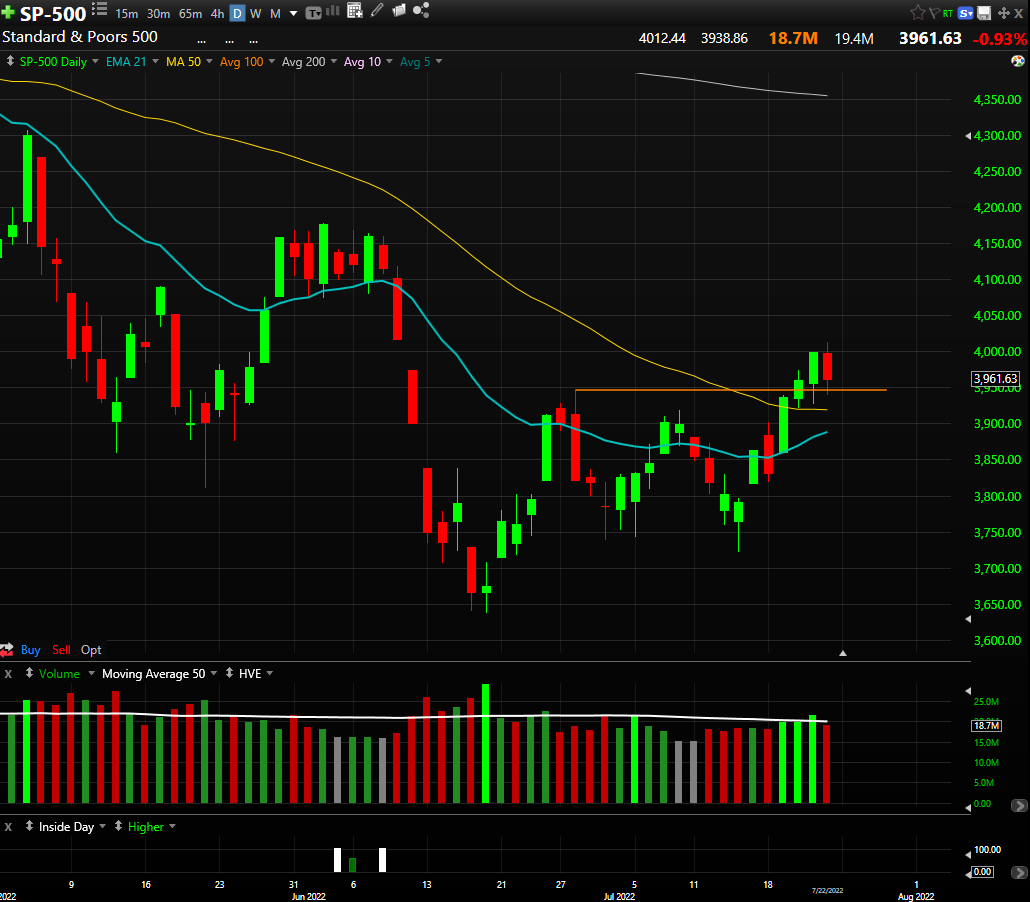Click the green RT real-time indicator

[948, 13]
